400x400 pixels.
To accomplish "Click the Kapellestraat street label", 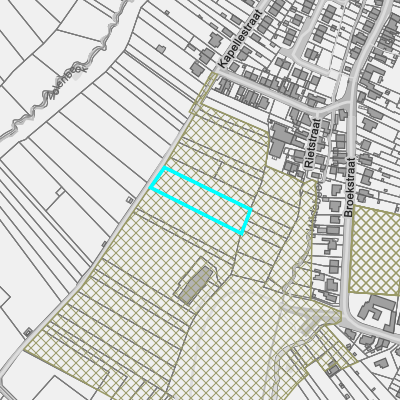I will pyautogui.click(x=240, y=39).
